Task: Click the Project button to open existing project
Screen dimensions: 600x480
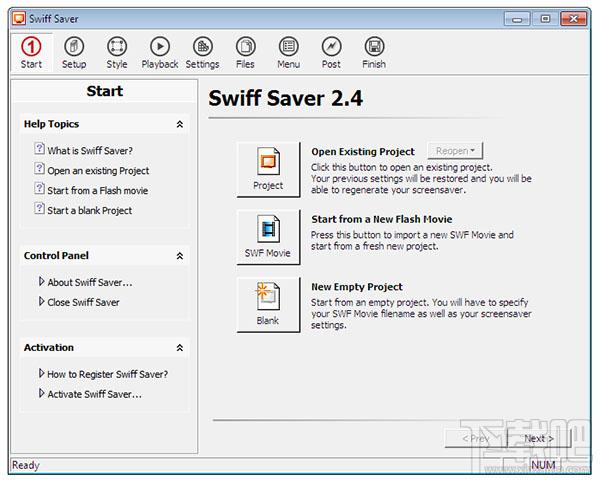Action: tap(268, 170)
